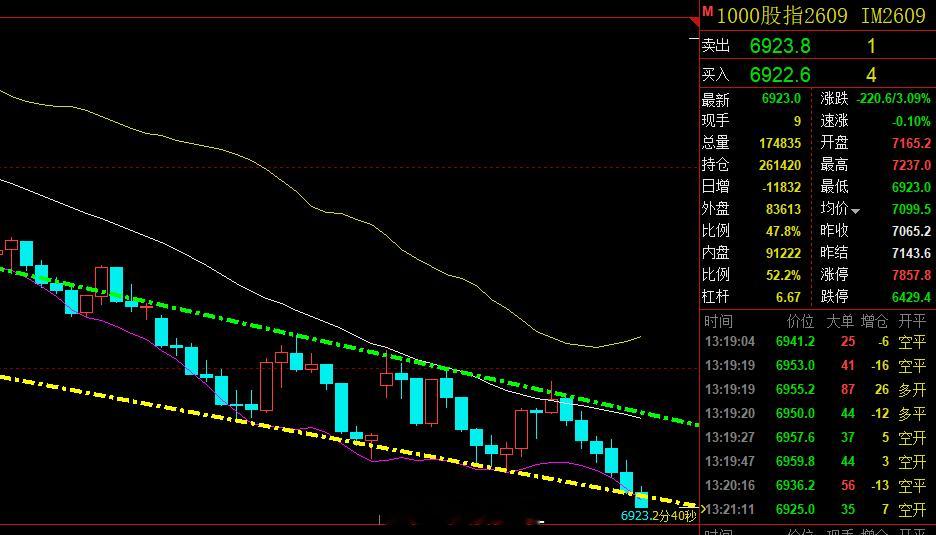Viewport: 936px width, 535px height.
Task: Select the latest tick row at 13:21:11
Action: click(x=817, y=509)
